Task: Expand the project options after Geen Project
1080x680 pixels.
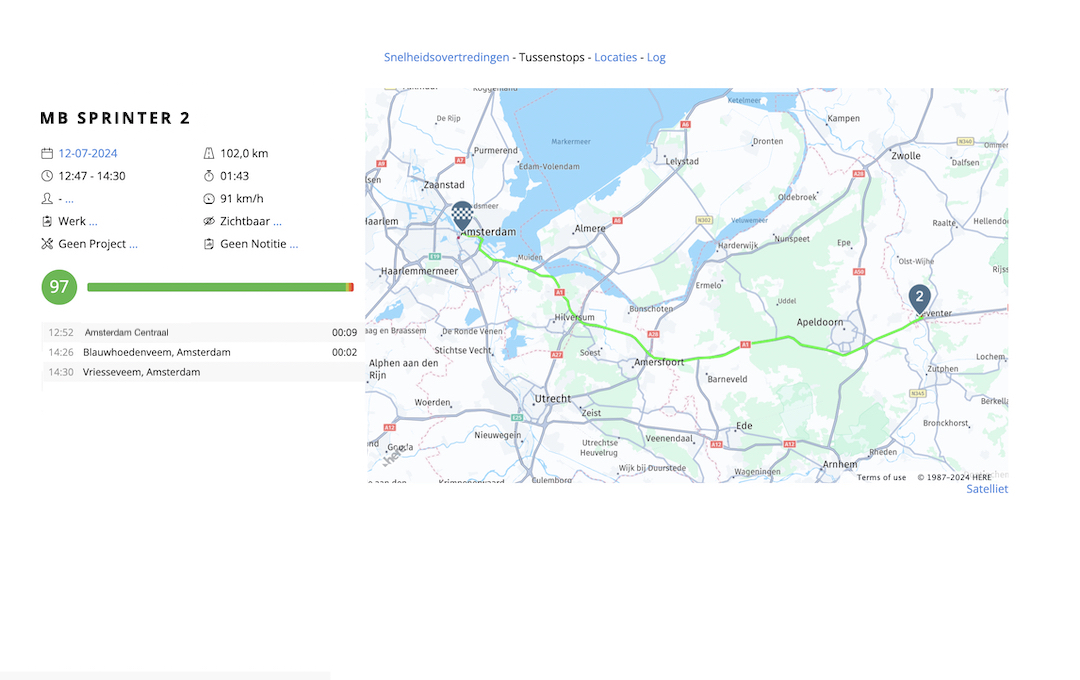Action: coord(133,244)
